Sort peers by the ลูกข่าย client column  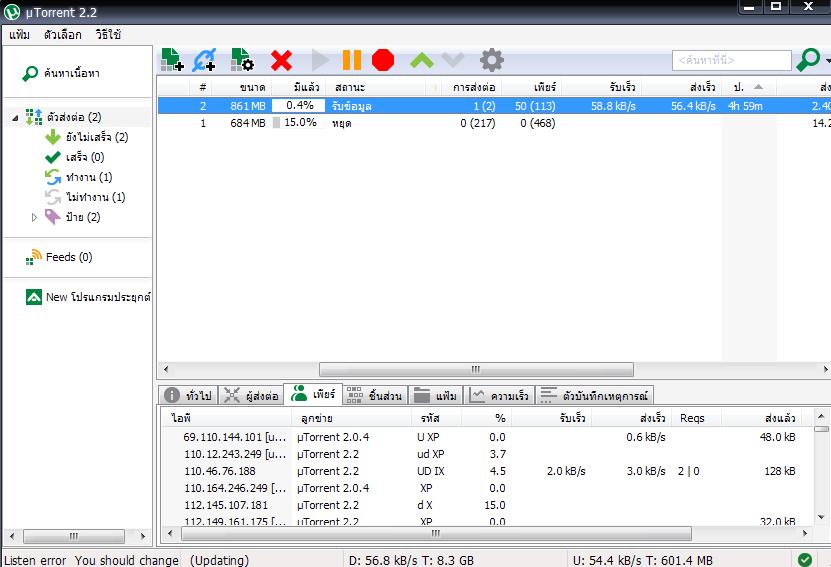(352, 418)
